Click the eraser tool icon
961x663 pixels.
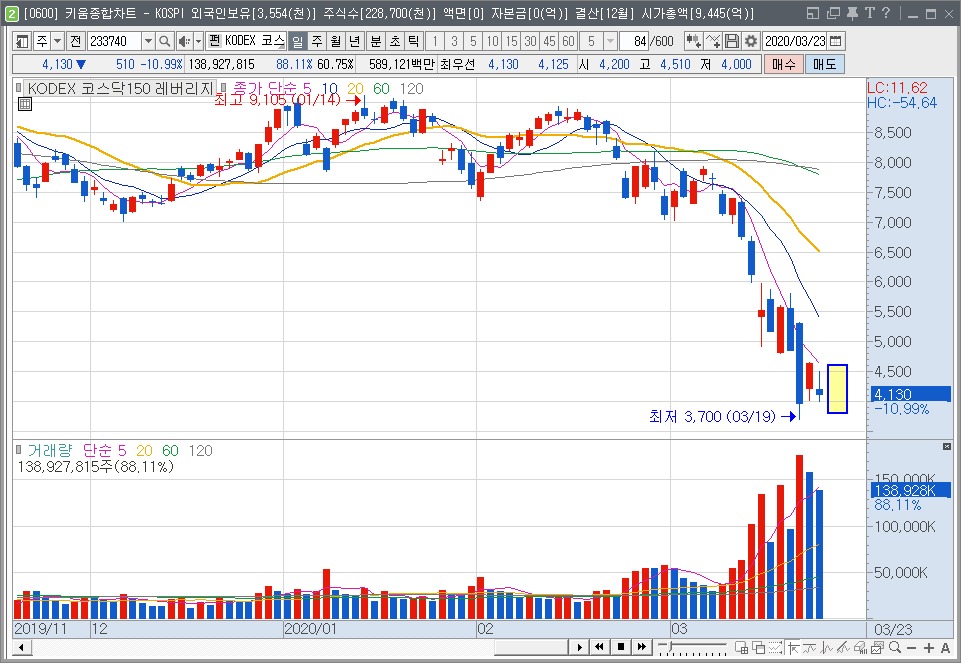pyautogui.click(x=861, y=647)
